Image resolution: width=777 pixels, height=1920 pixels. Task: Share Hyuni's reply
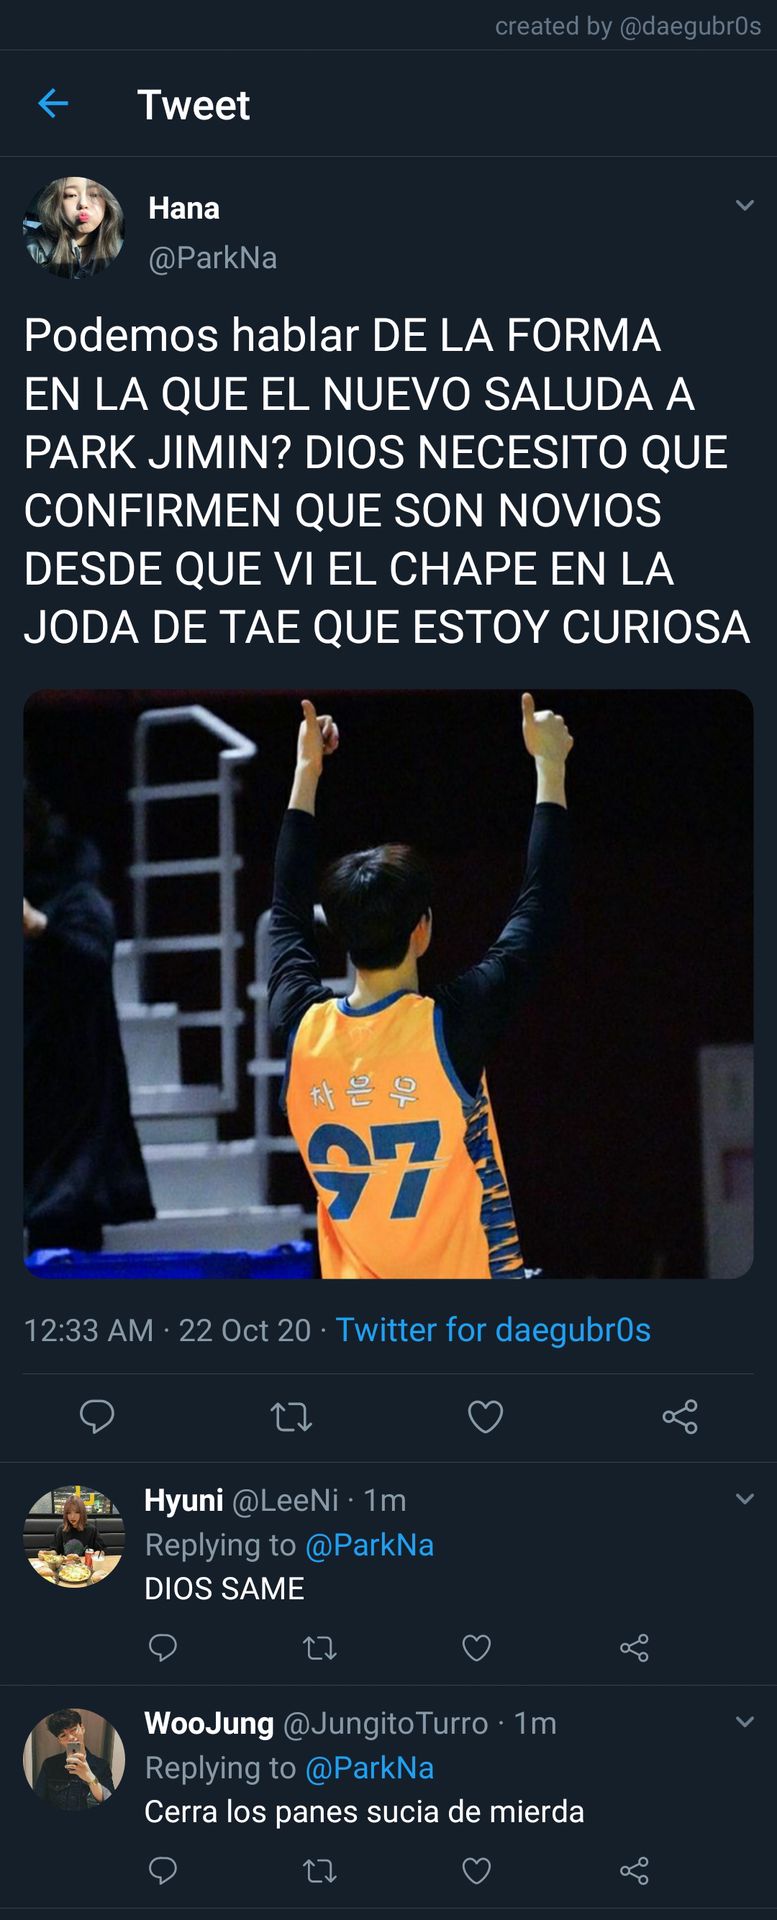634,1647
